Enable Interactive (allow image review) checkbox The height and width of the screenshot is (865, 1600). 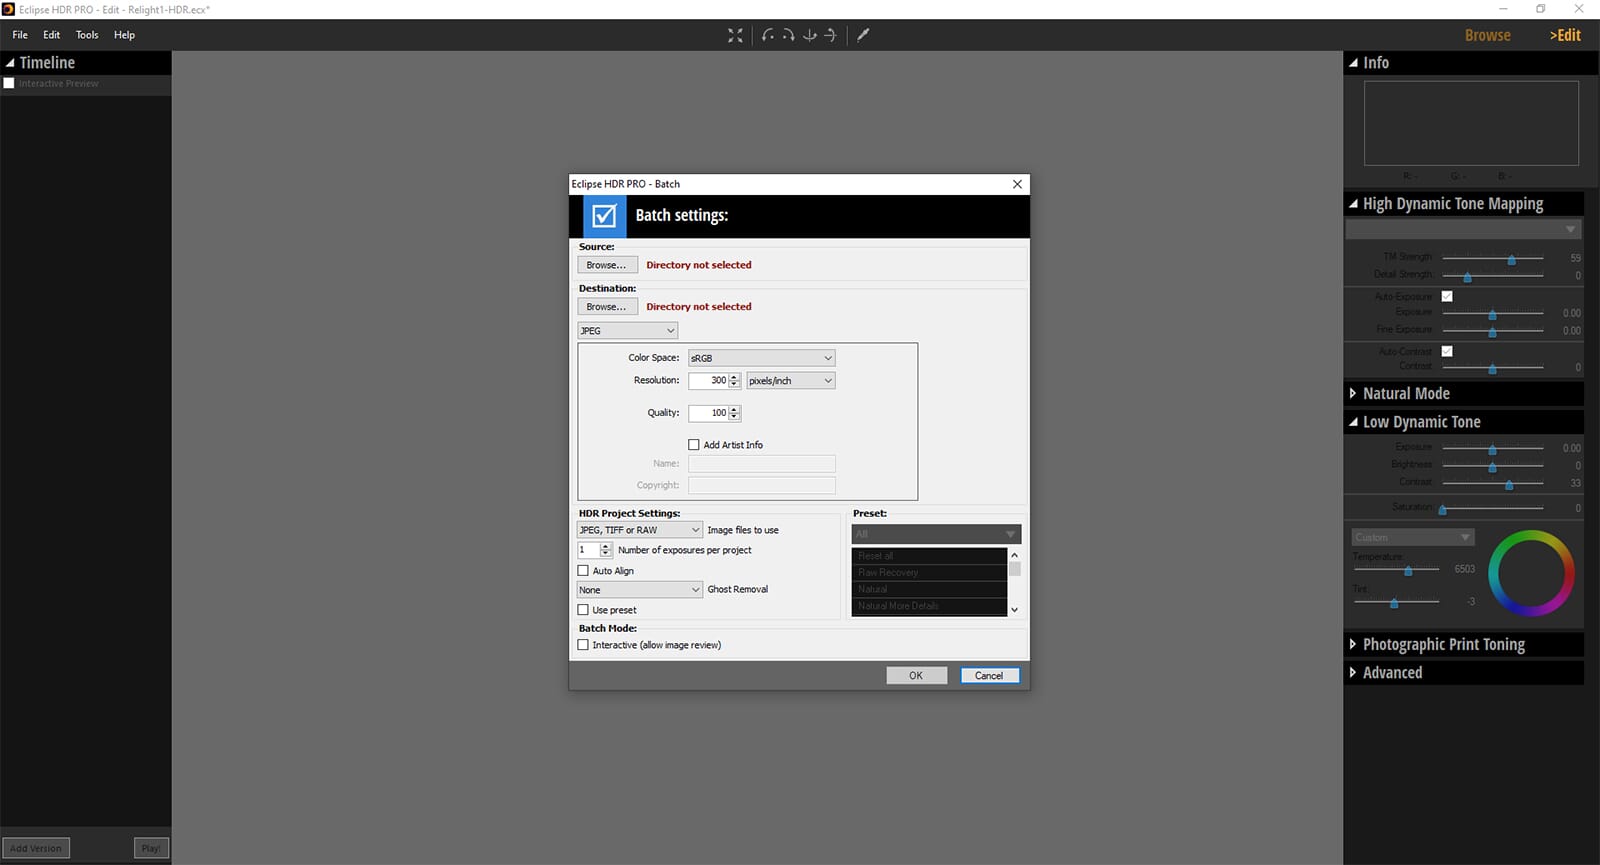click(583, 645)
